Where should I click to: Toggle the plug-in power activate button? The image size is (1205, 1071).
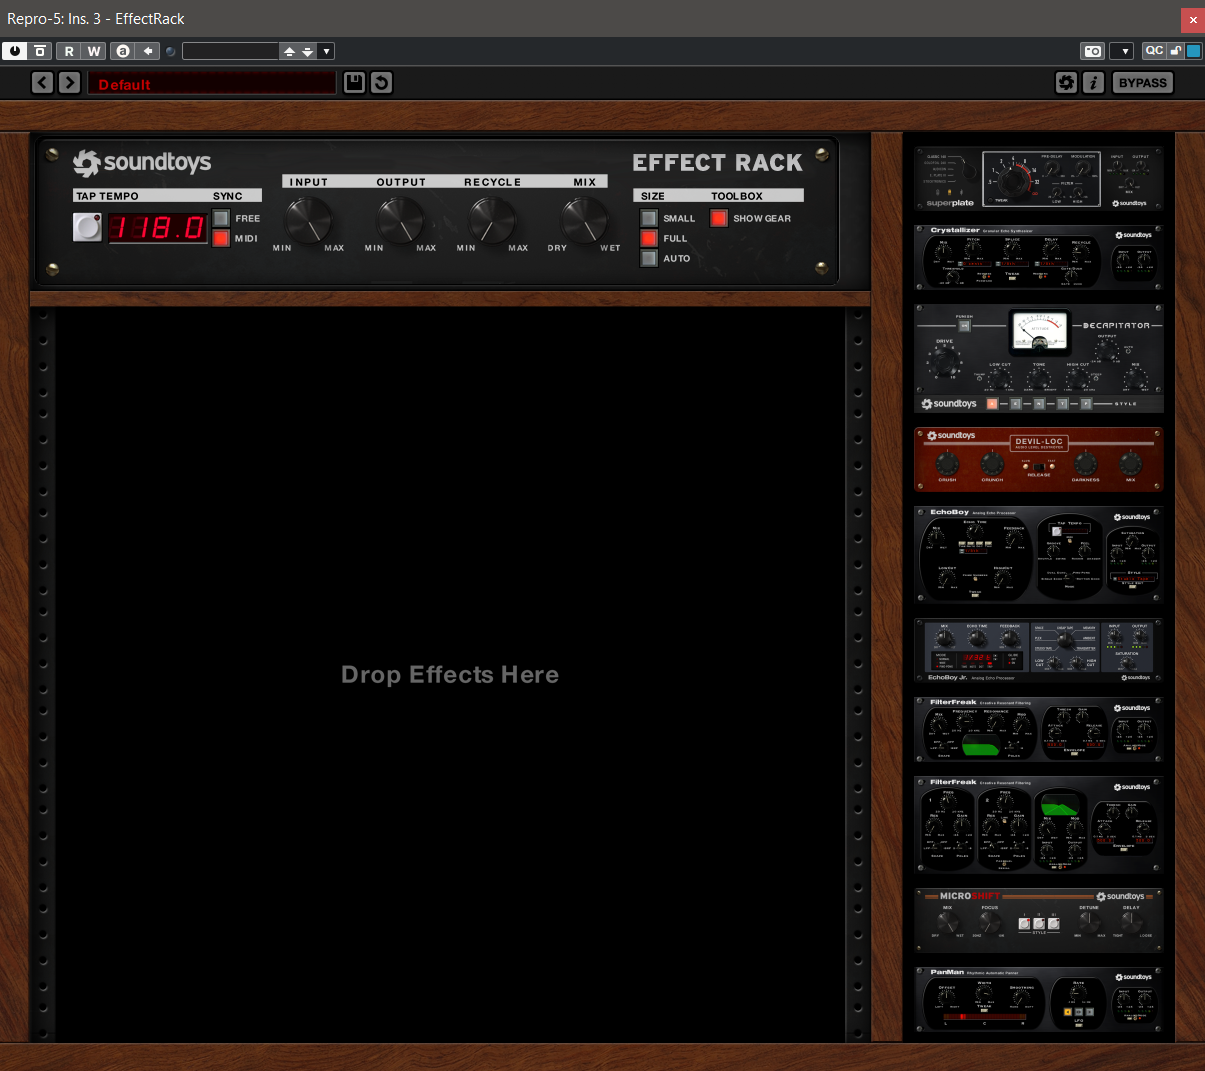tap(14, 51)
